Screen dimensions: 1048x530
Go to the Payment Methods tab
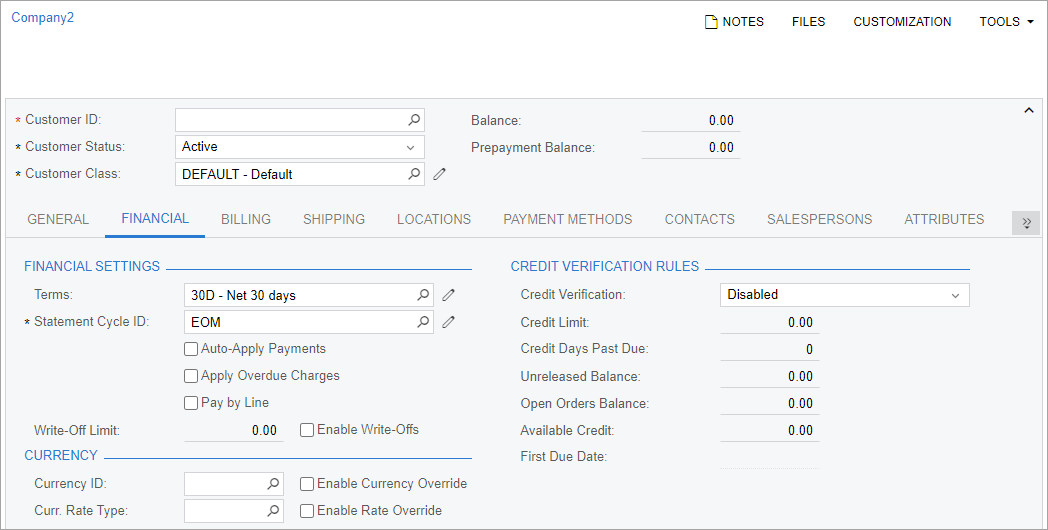(567, 219)
